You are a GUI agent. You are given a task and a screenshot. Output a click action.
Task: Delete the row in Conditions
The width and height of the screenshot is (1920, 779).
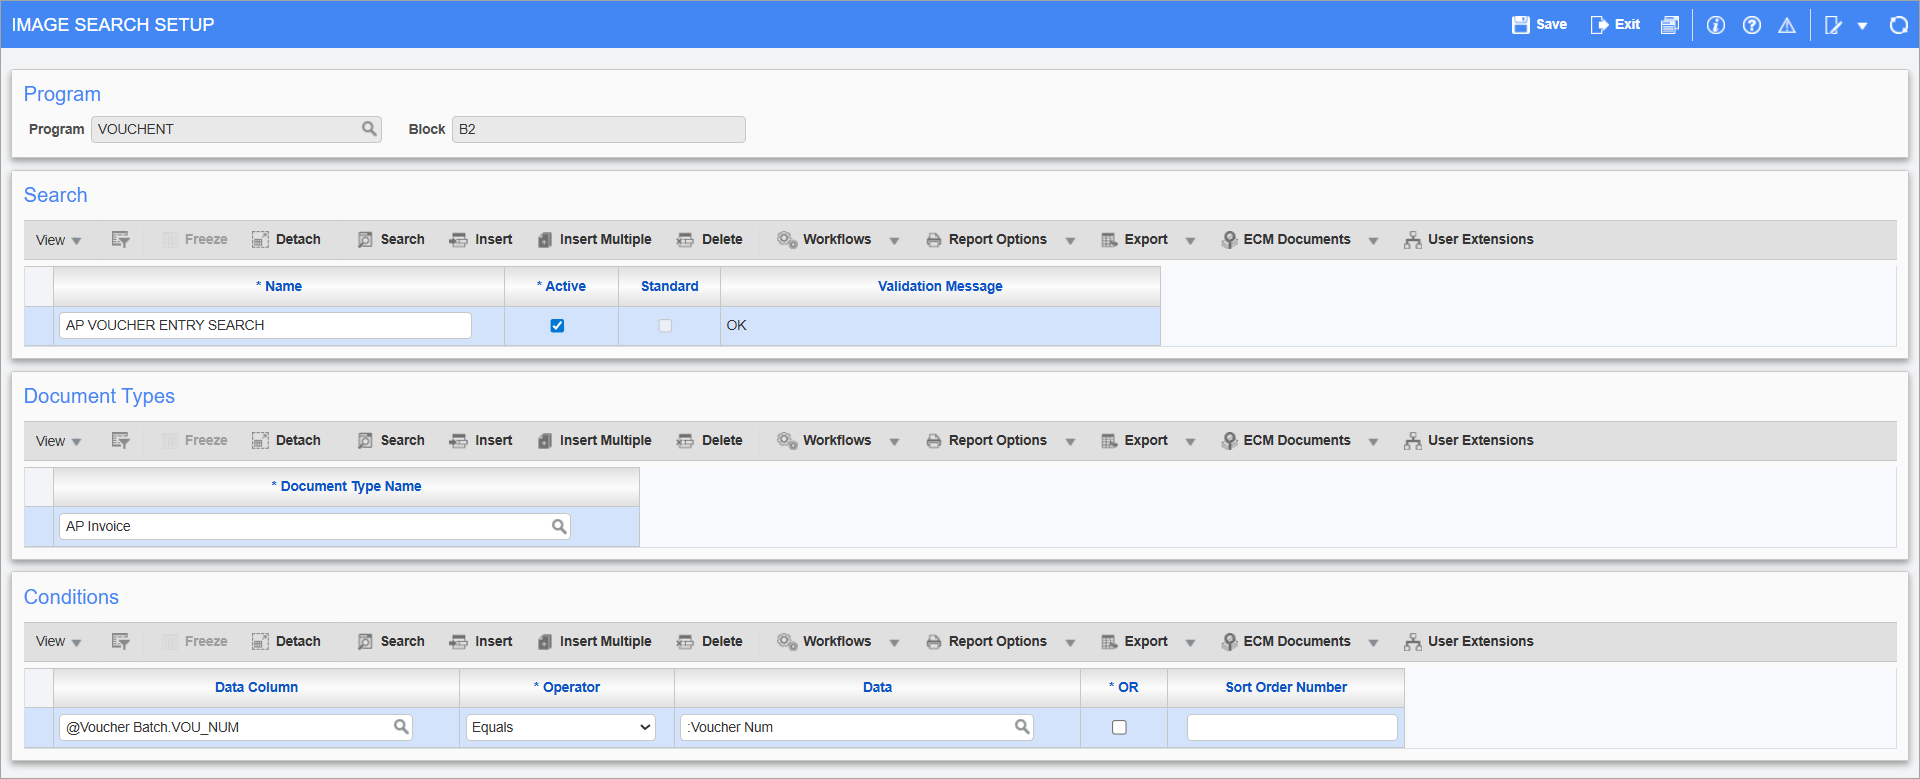(x=709, y=642)
